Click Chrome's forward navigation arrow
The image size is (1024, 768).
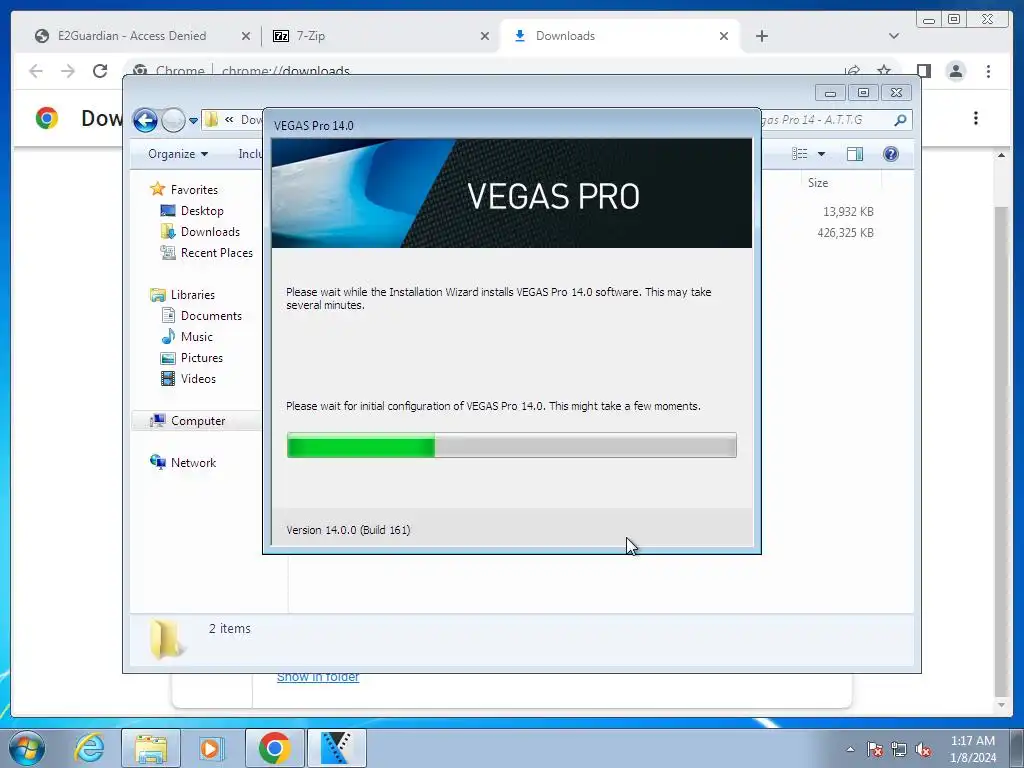[68, 71]
